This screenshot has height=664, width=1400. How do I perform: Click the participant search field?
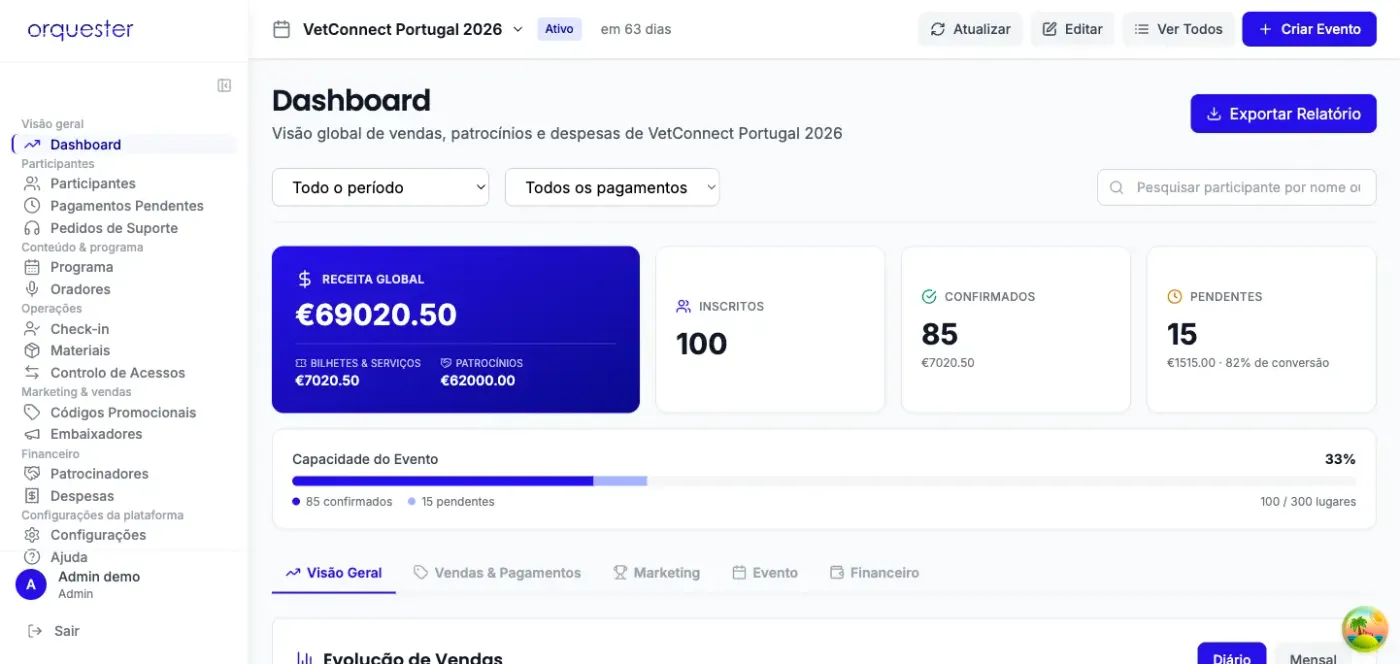pyautogui.click(x=1237, y=187)
